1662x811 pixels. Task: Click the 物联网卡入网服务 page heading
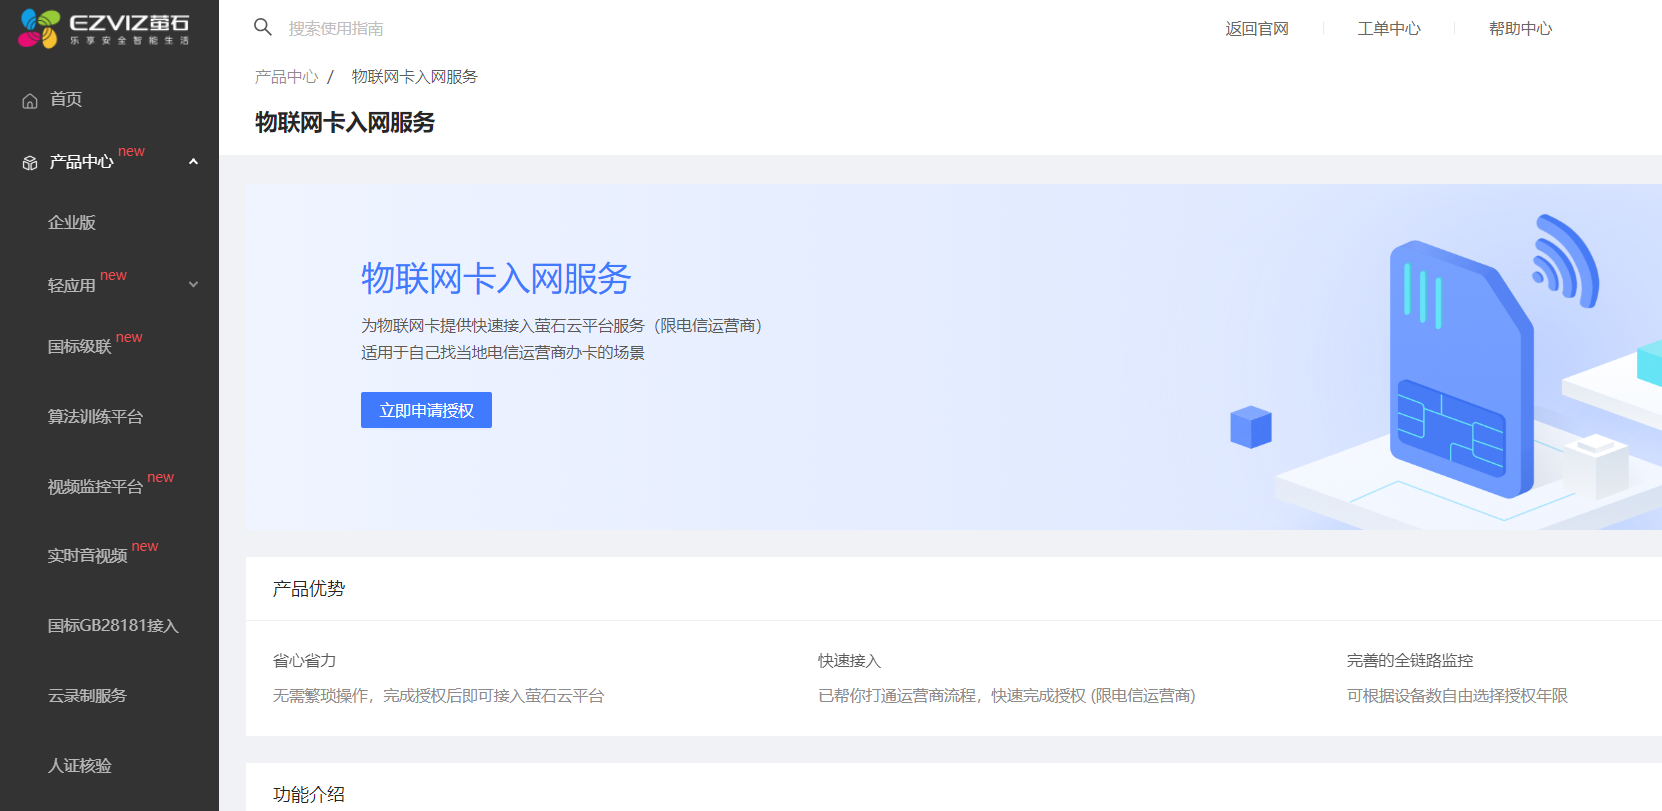[345, 123]
